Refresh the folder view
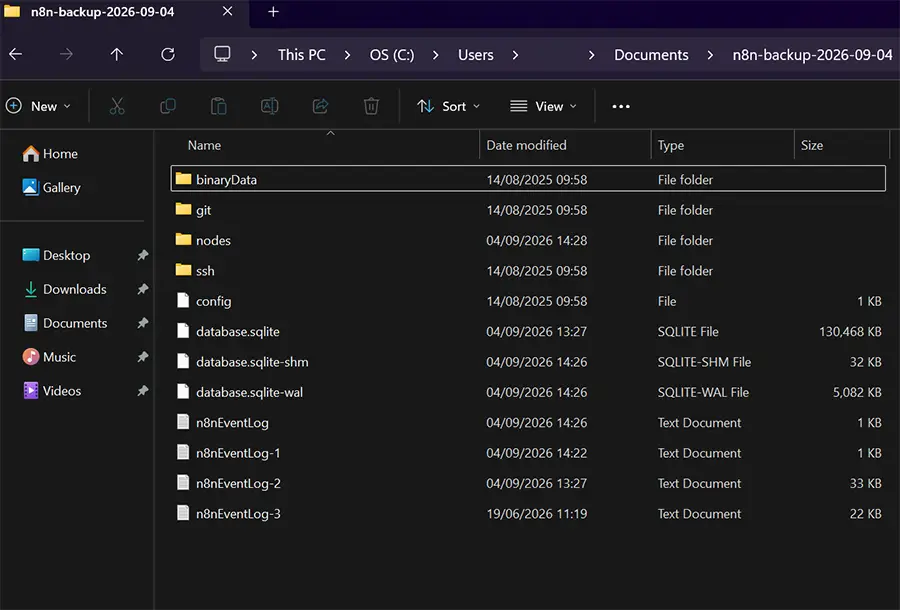 (168, 55)
